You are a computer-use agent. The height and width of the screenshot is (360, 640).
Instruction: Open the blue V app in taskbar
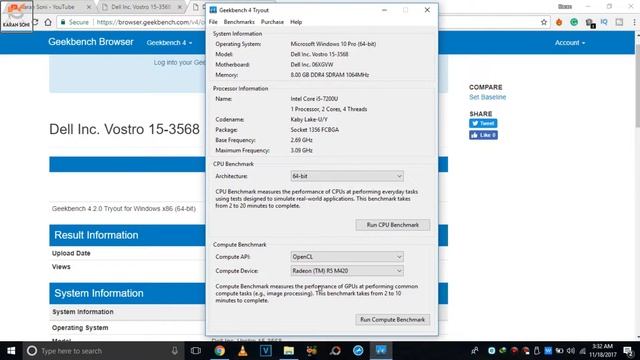pos(266,351)
